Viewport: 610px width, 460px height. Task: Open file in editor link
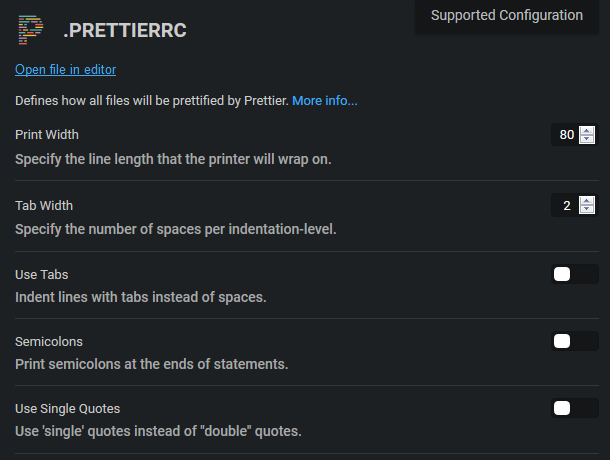click(x=65, y=70)
